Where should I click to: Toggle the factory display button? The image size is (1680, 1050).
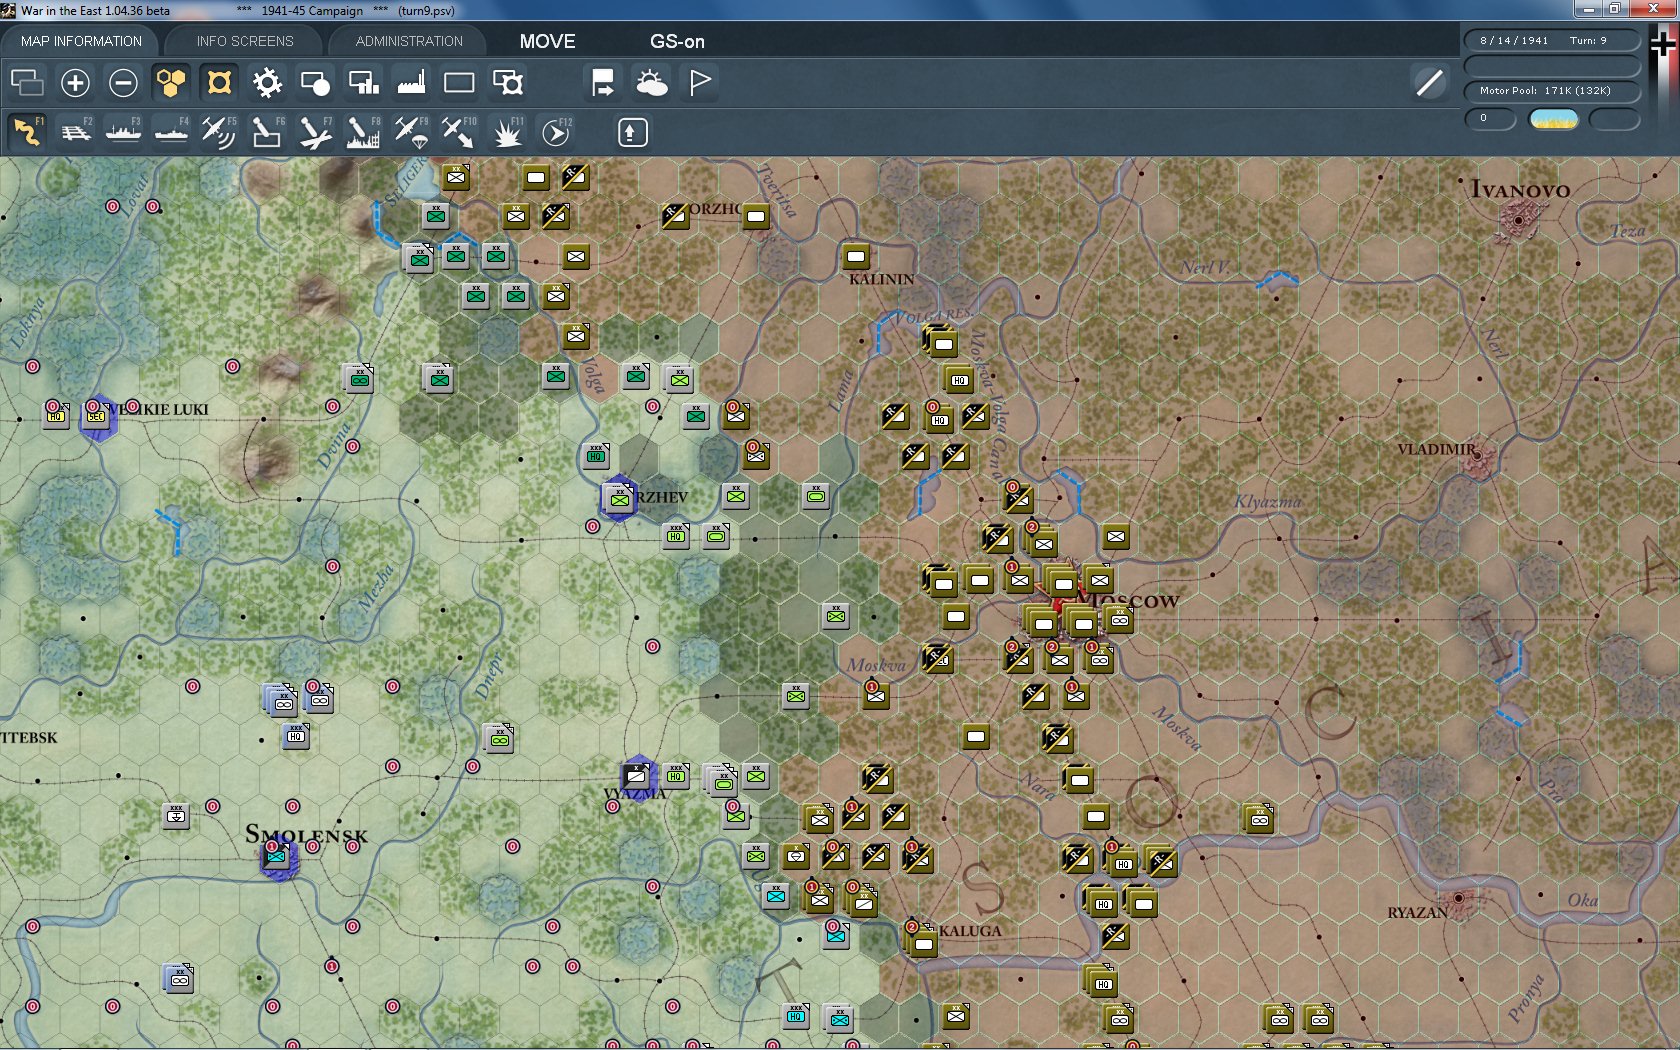tap(411, 82)
